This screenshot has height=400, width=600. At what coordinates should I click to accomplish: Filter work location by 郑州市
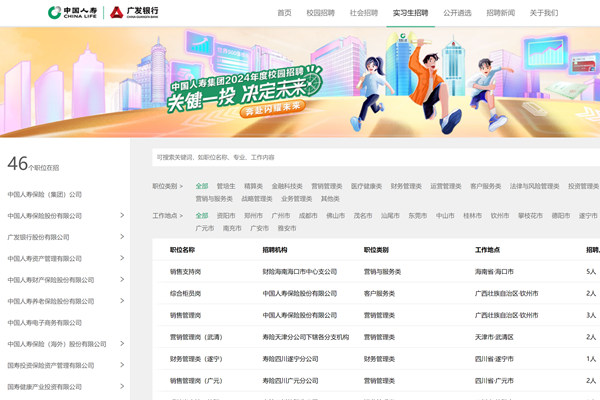[253, 216]
